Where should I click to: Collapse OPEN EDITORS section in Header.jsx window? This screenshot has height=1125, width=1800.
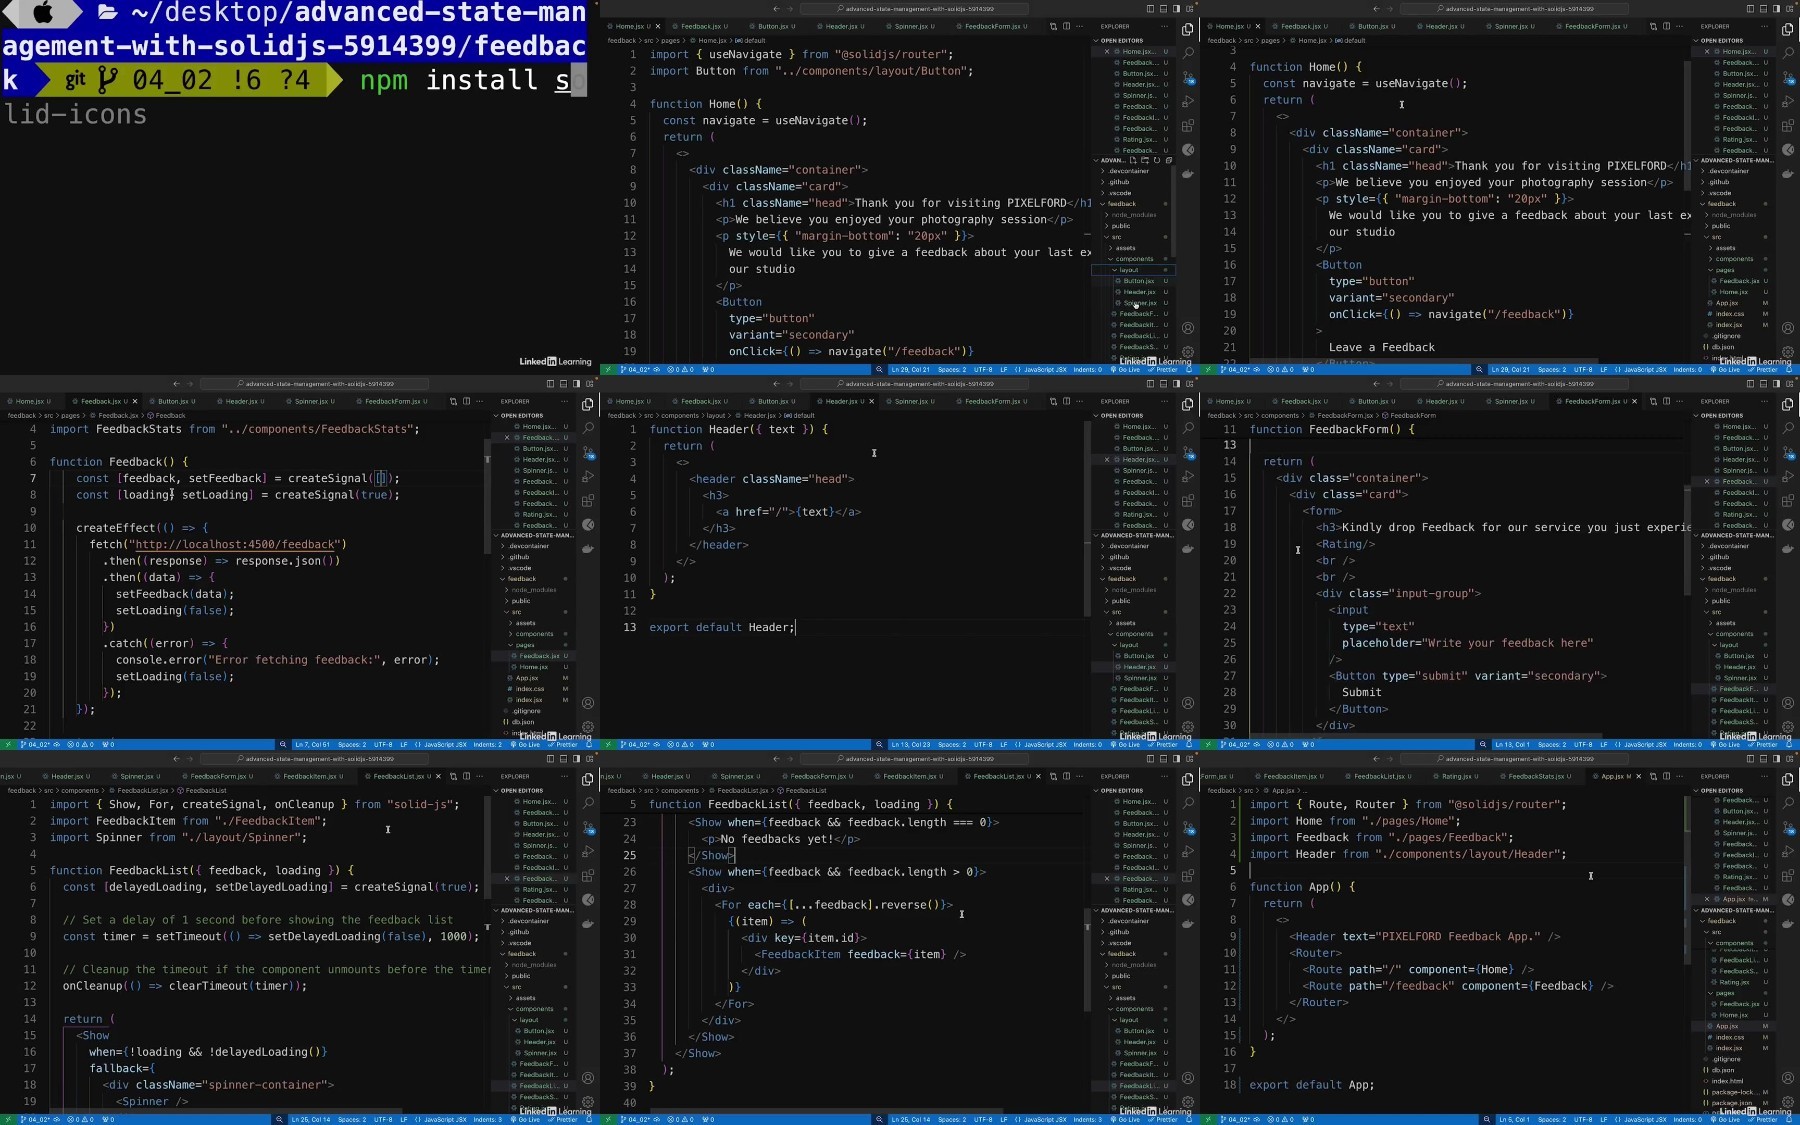[1135, 415]
